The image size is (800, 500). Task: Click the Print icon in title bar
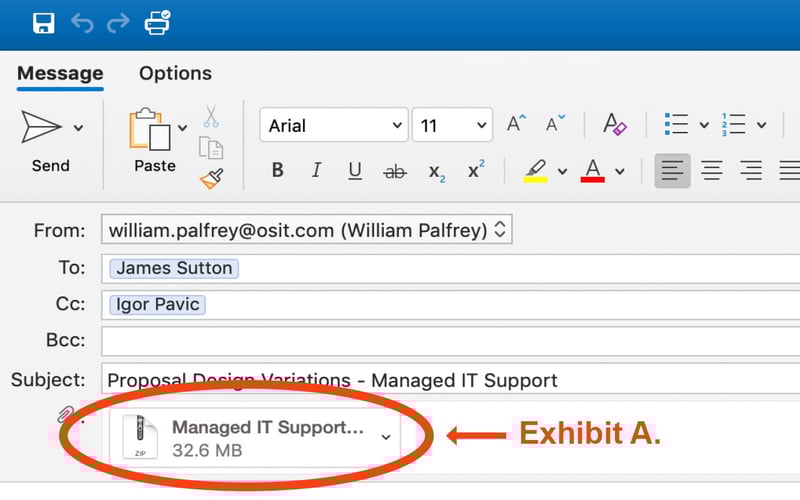(158, 23)
